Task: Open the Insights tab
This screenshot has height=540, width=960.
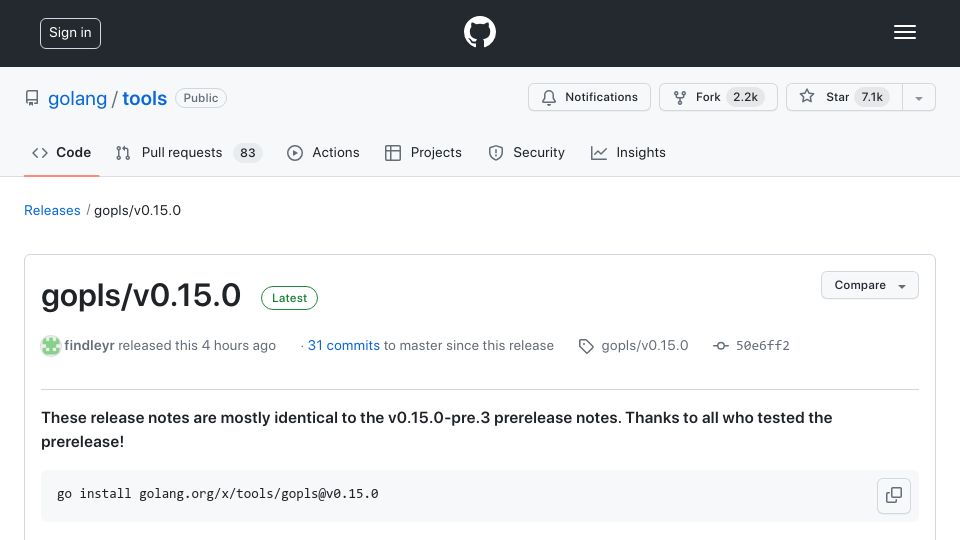Action: (x=628, y=152)
